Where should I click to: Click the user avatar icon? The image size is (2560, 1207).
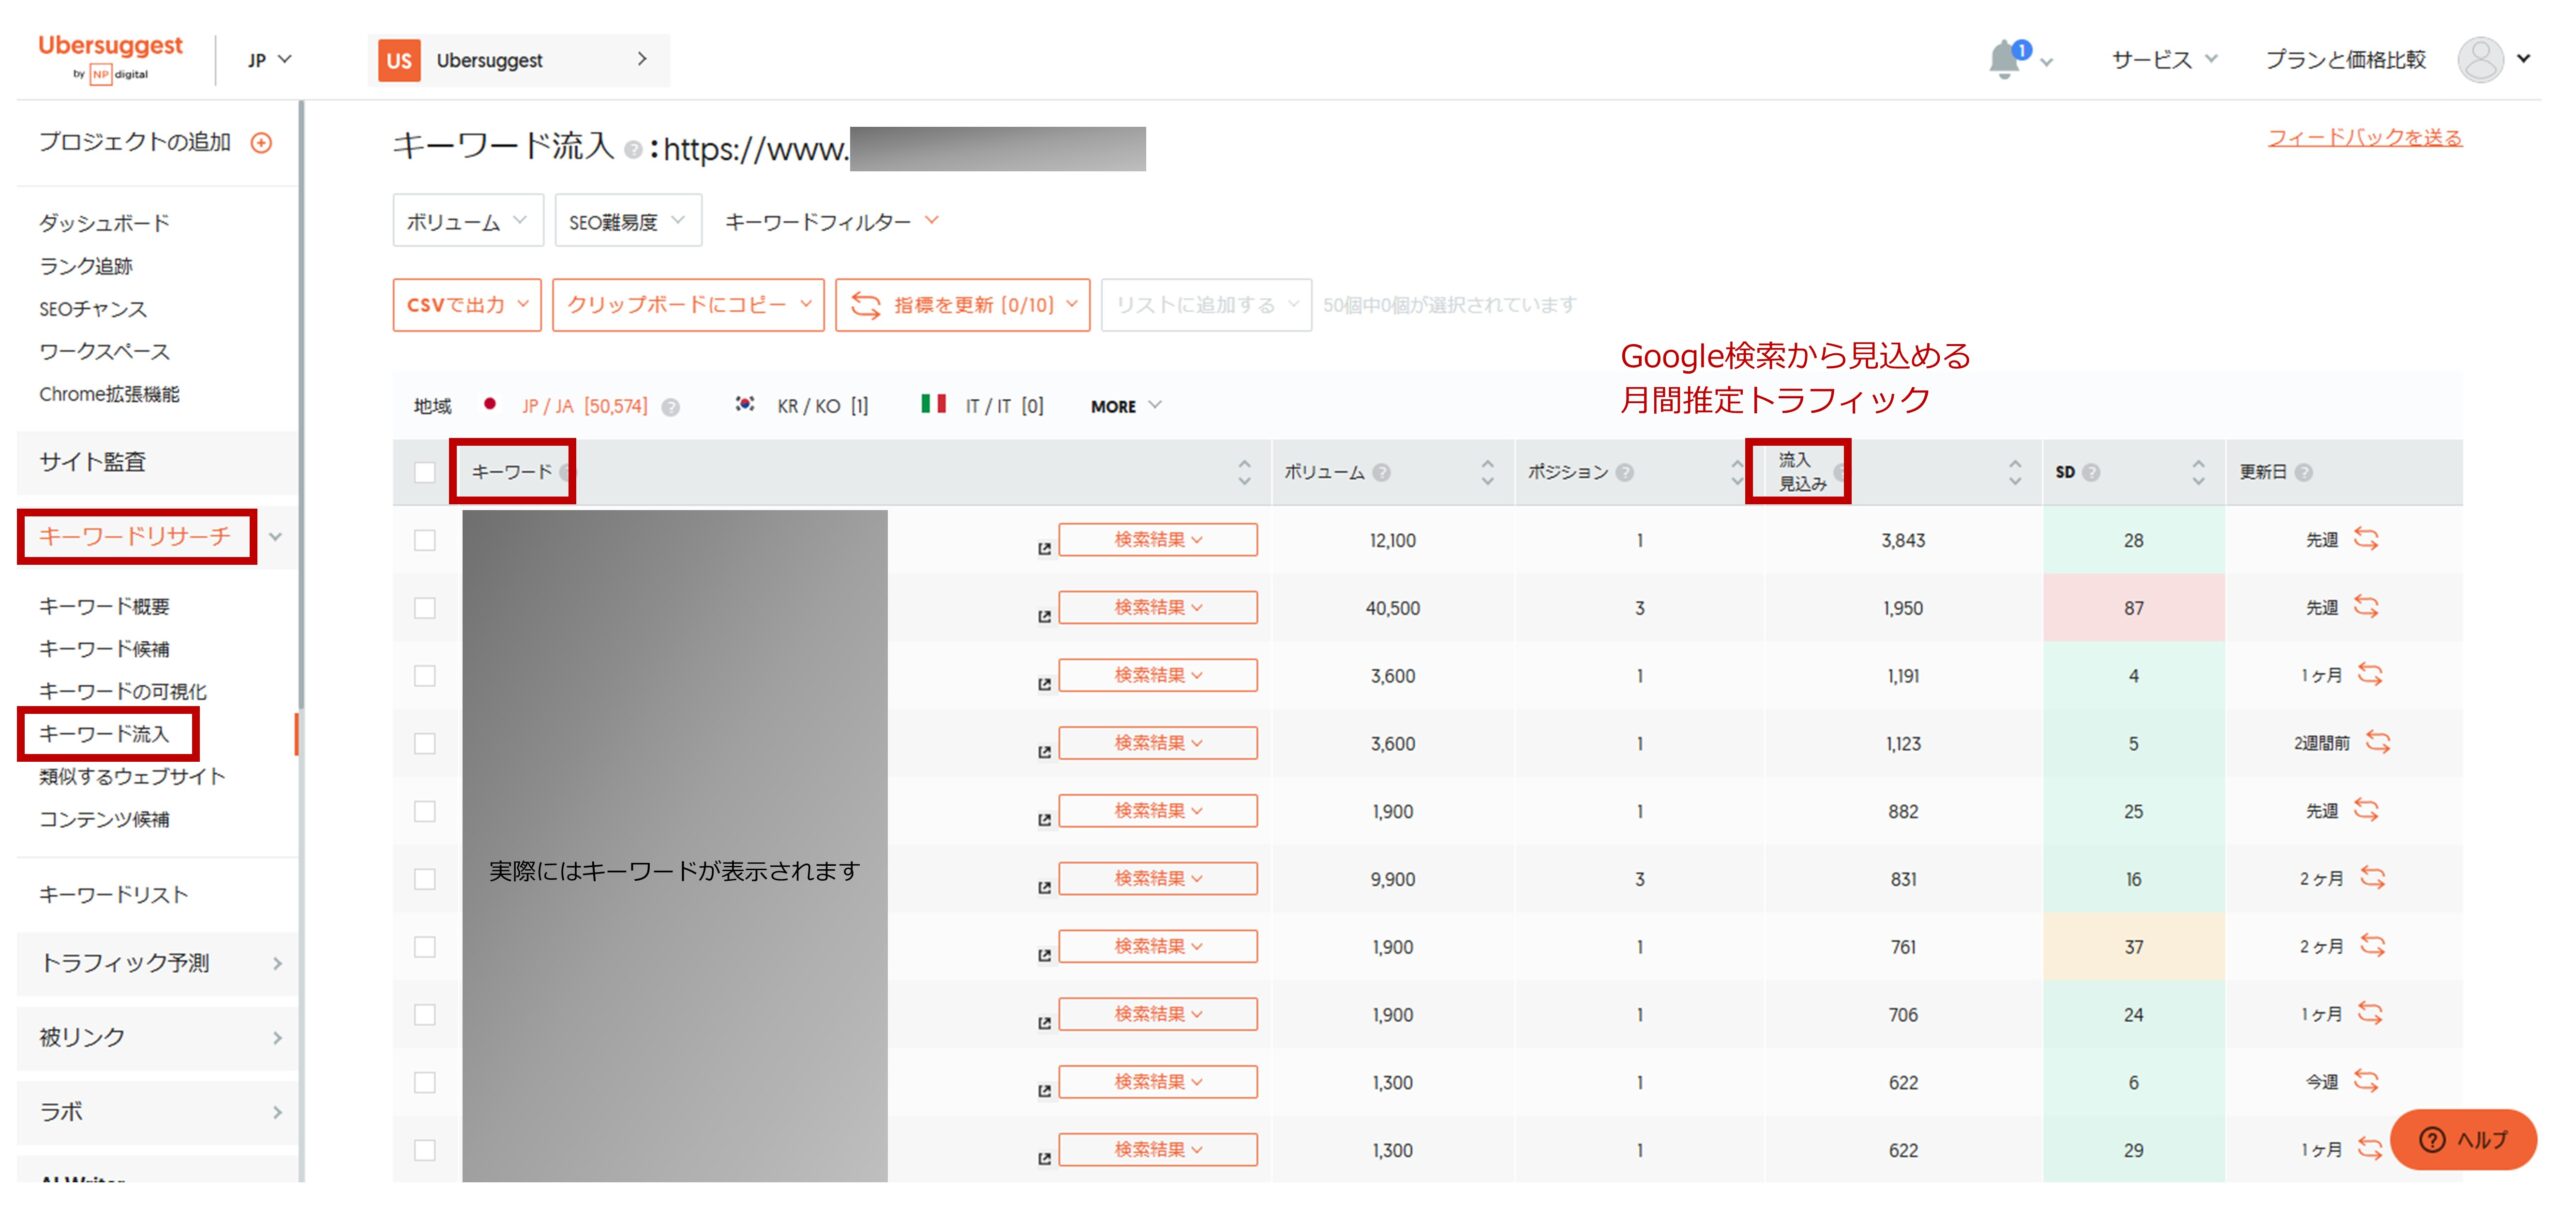[x=2480, y=59]
